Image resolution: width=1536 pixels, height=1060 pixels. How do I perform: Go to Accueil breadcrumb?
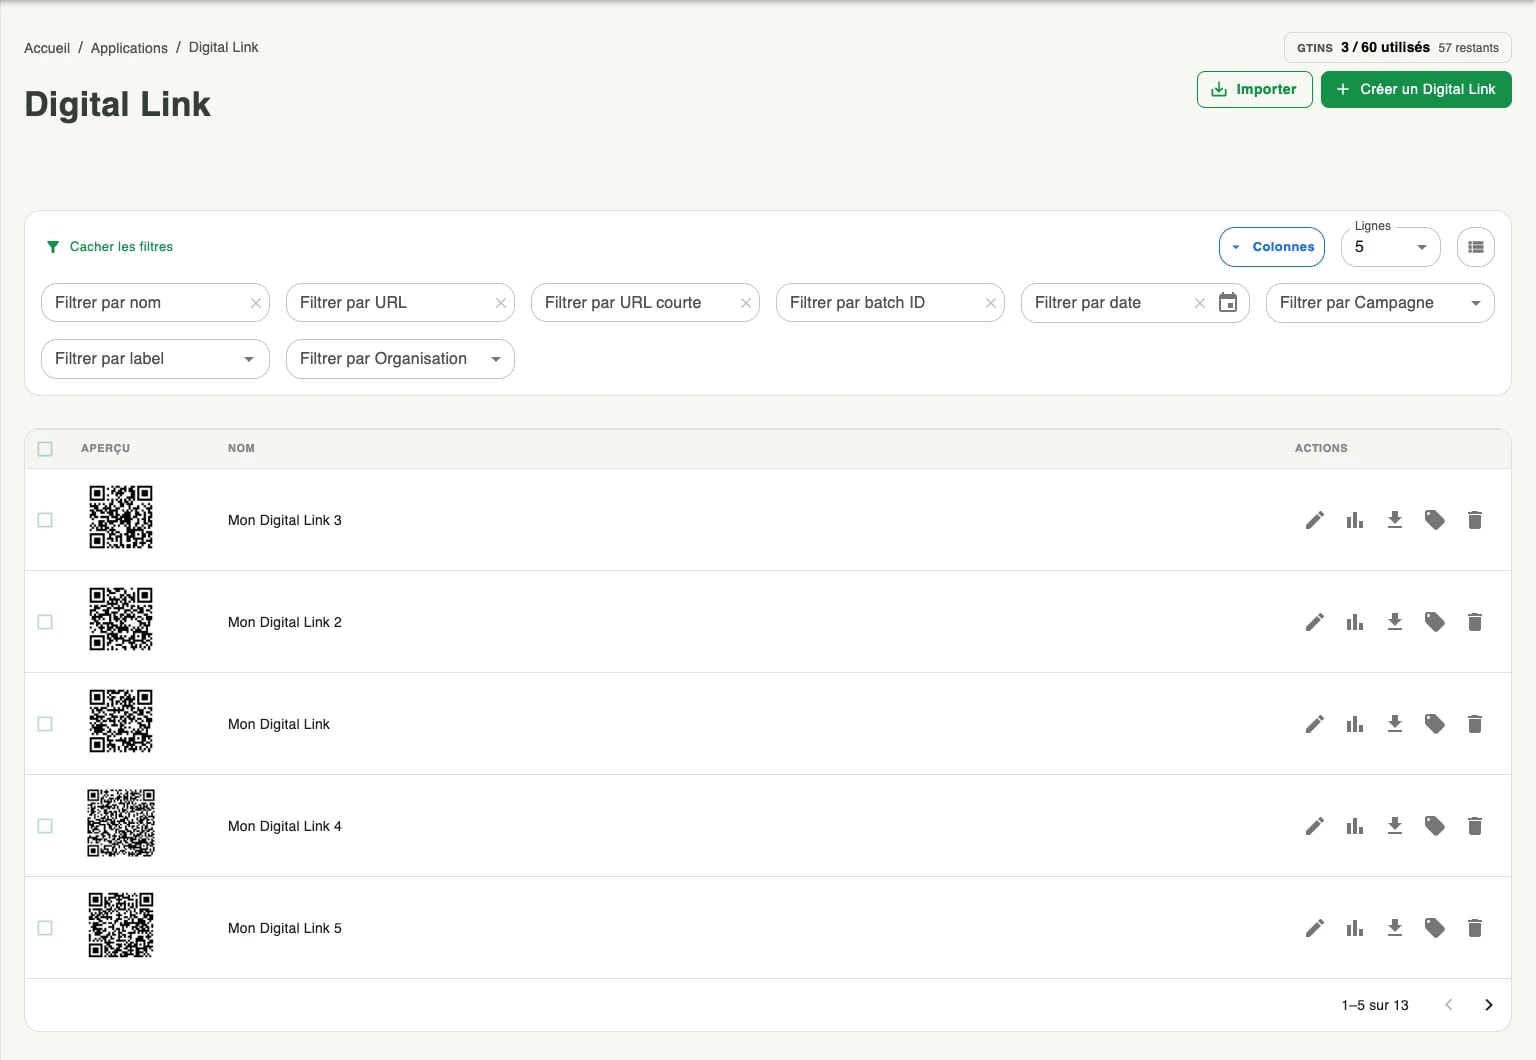(x=47, y=48)
